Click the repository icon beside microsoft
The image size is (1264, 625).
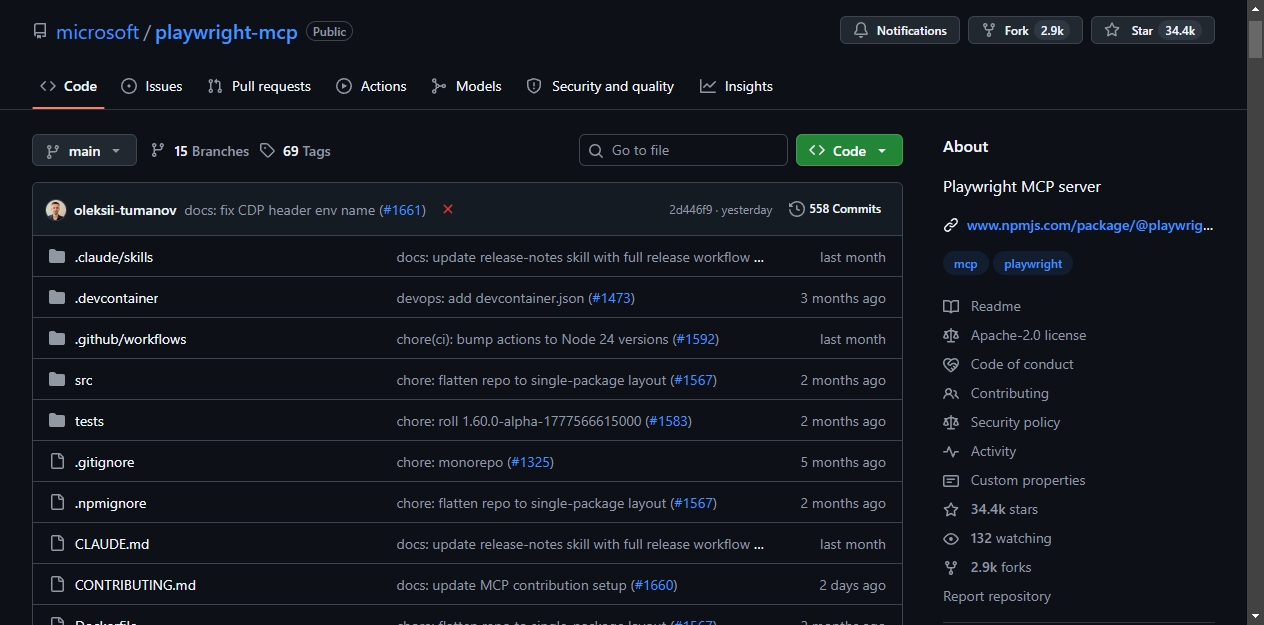click(x=40, y=31)
